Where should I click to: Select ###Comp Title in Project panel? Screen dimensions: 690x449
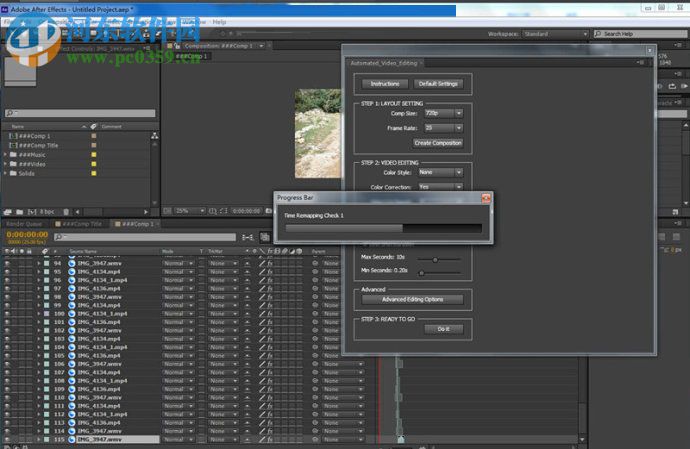tap(38, 145)
